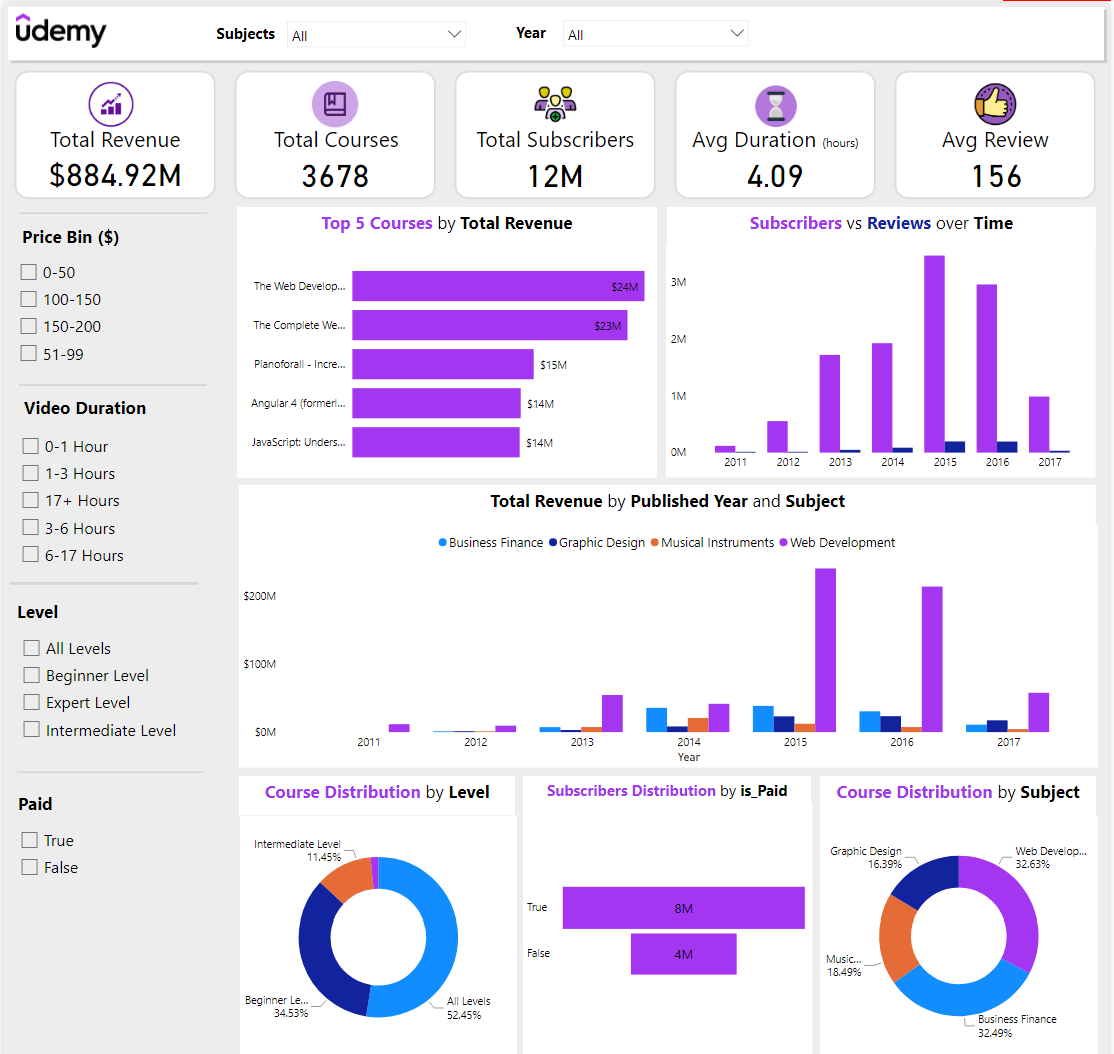The width and height of the screenshot is (1114, 1054).
Task: Click the Avg Duration hourglass icon
Action: [x=775, y=103]
